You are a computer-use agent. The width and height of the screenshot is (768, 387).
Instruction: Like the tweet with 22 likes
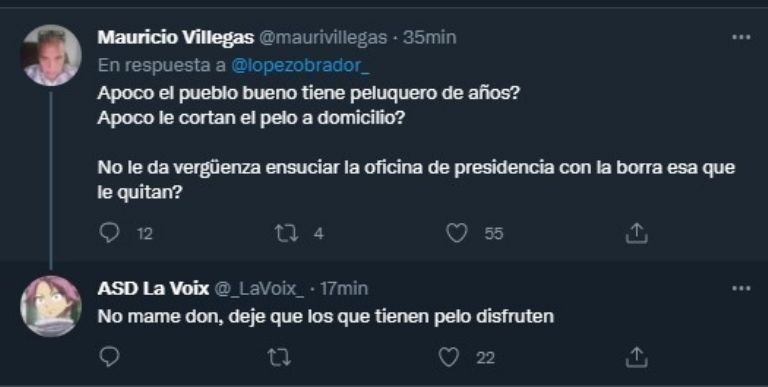(x=448, y=358)
